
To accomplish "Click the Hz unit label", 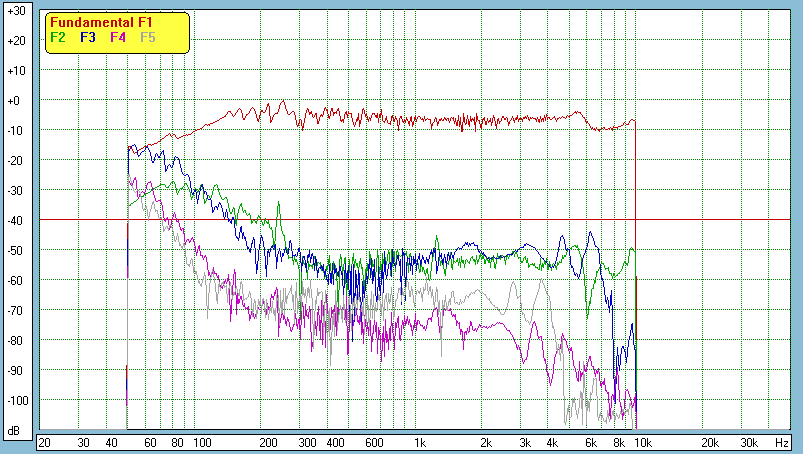I will click(781, 442).
